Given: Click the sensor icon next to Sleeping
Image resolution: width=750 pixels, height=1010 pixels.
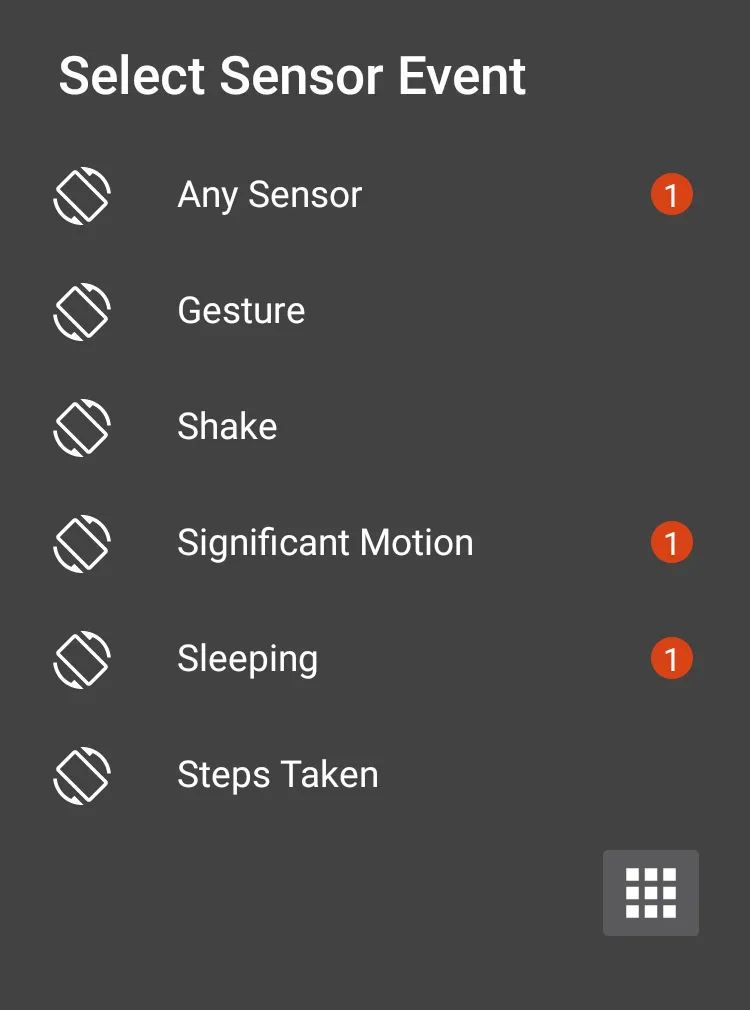Looking at the screenshot, I should 82,659.
